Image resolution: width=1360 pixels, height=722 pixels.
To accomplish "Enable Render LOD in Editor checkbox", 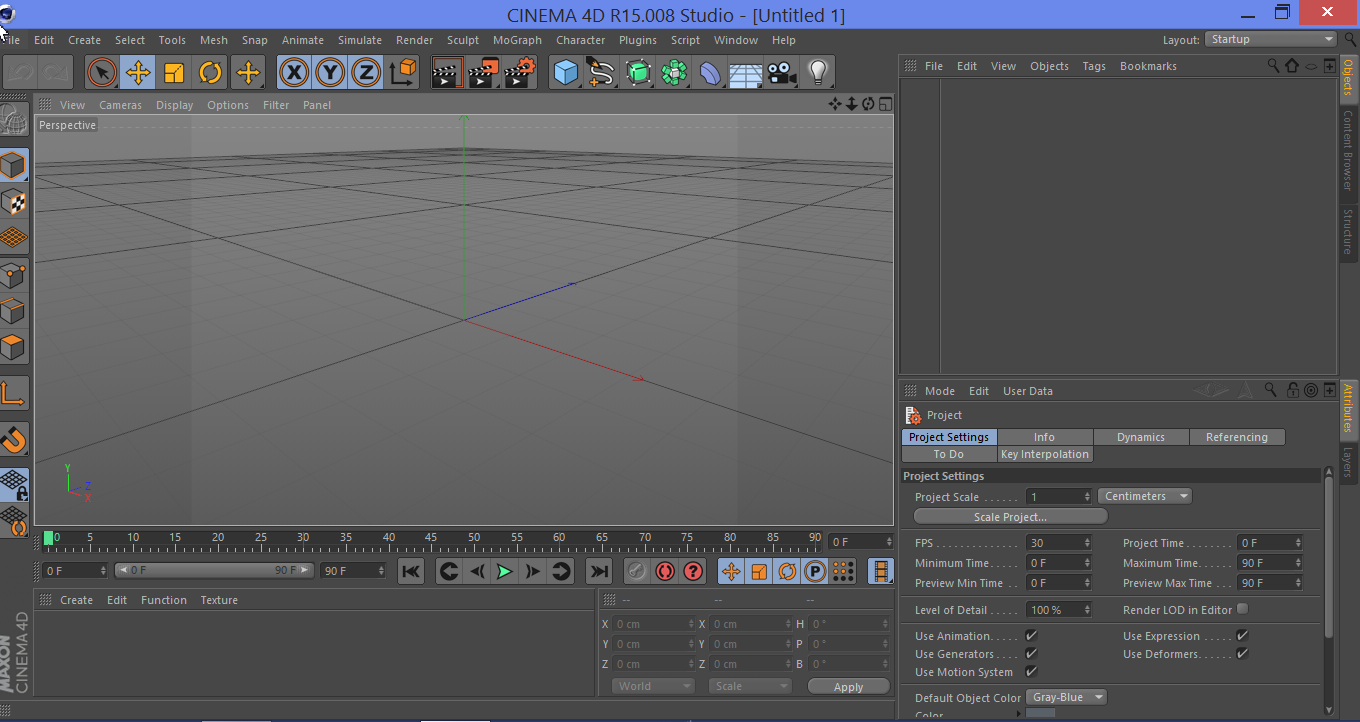I will pos(1242,609).
